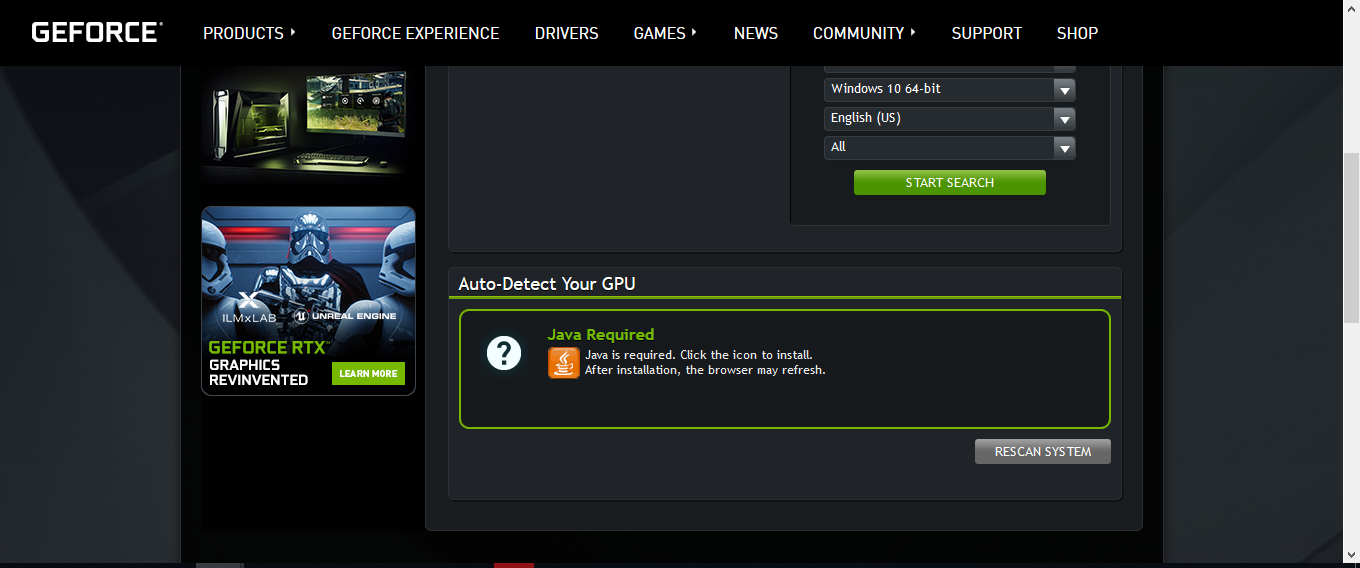Expand the All driver type dropdown
The height and width of the screenshot is (568, 1360).
(950, 147)
